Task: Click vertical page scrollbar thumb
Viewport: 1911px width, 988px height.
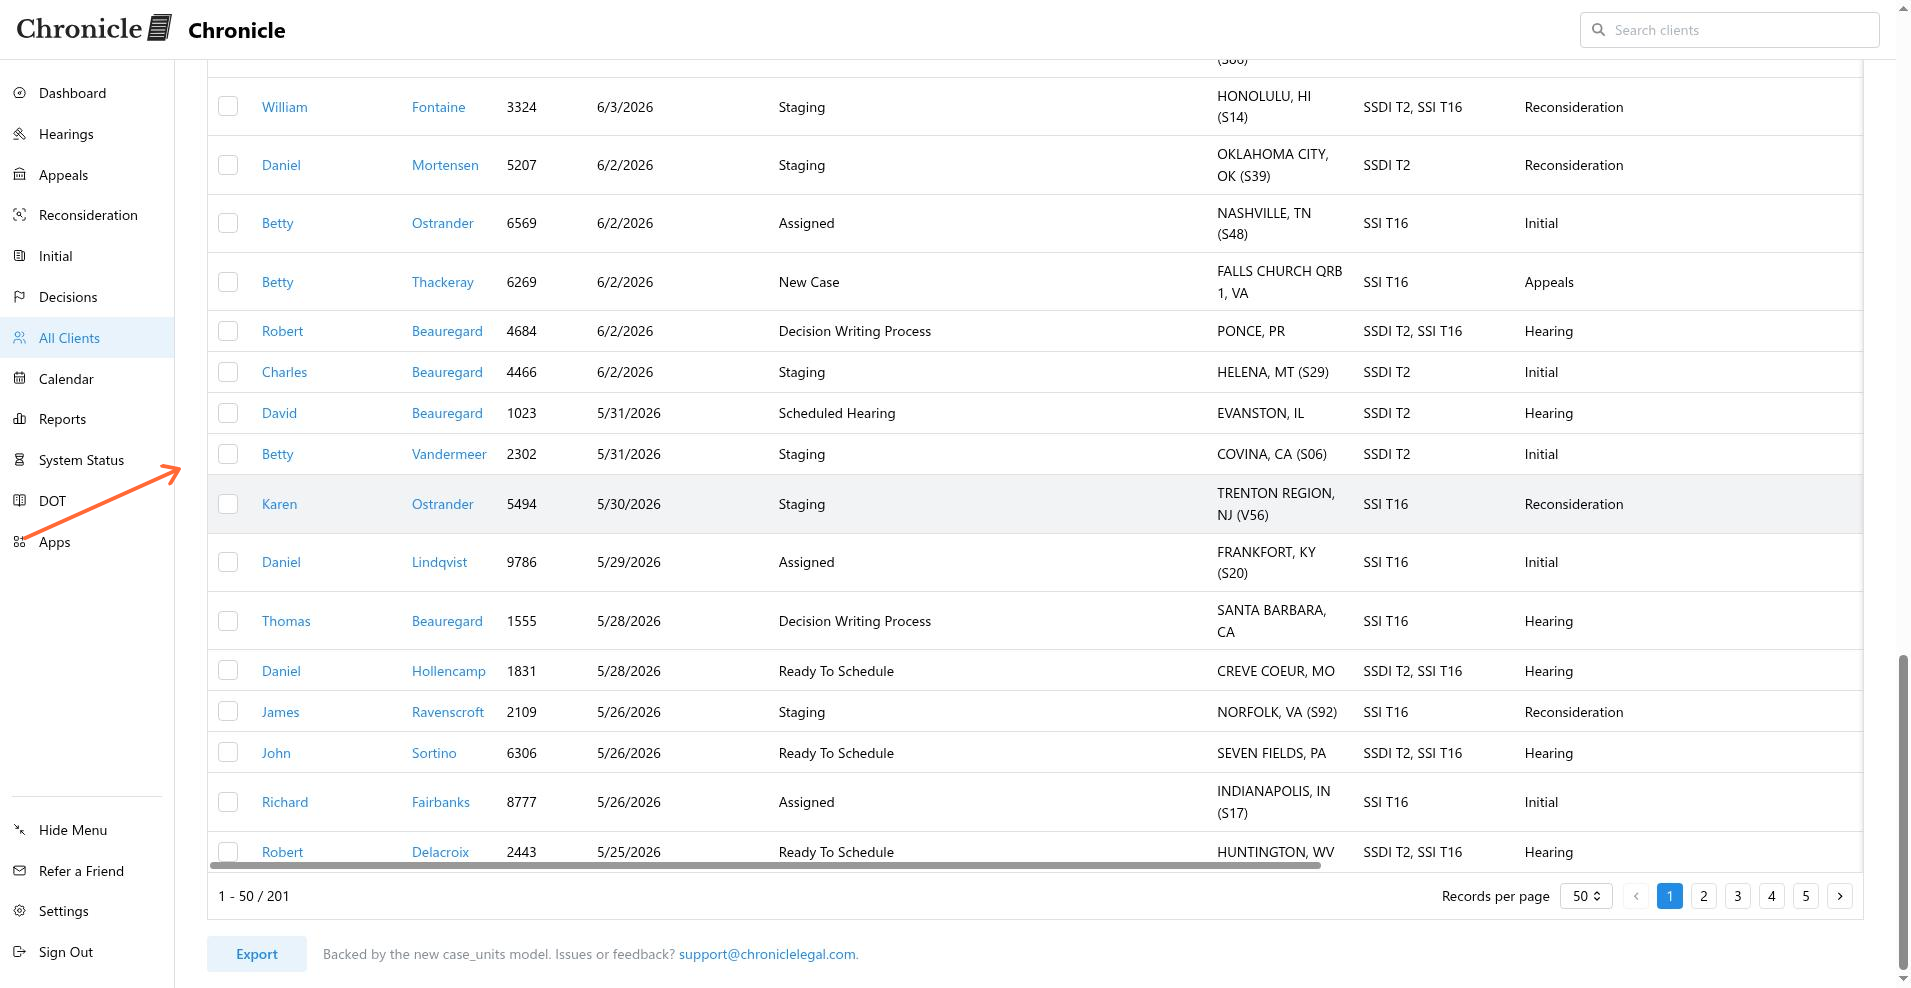Action: pyautogui.click(x=1903, y=812)
